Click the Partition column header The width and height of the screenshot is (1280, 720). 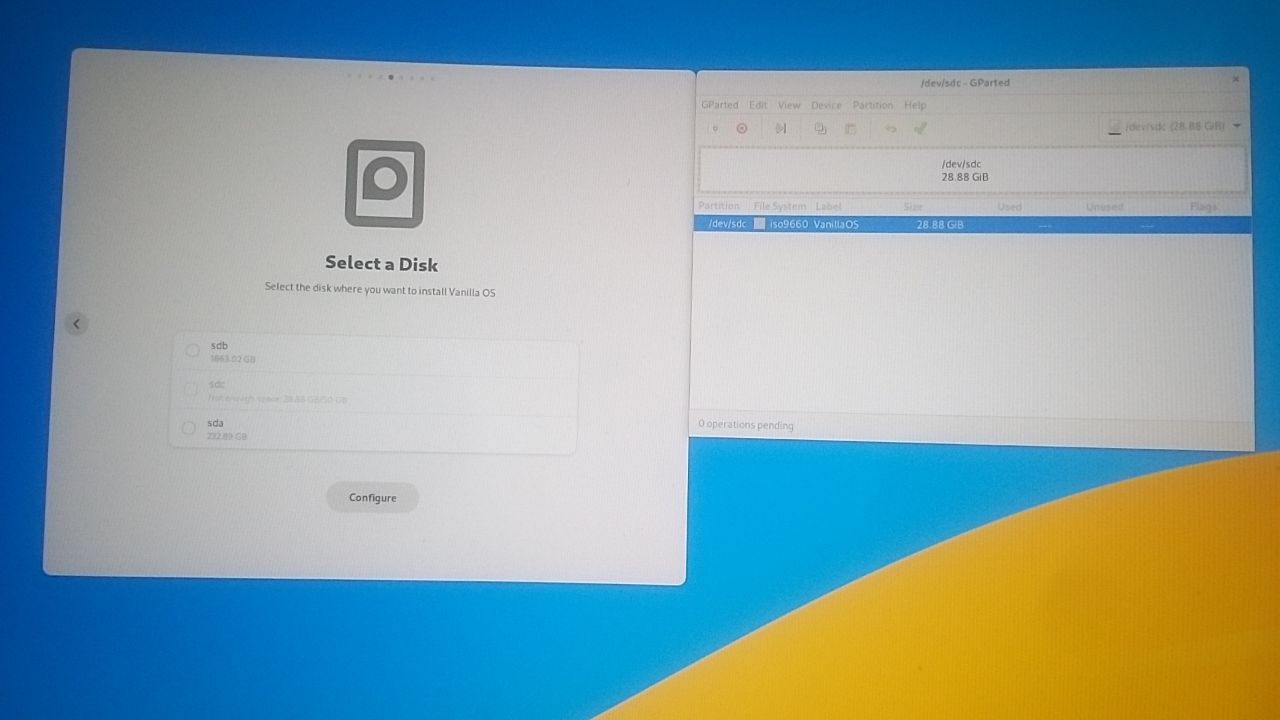719,206
